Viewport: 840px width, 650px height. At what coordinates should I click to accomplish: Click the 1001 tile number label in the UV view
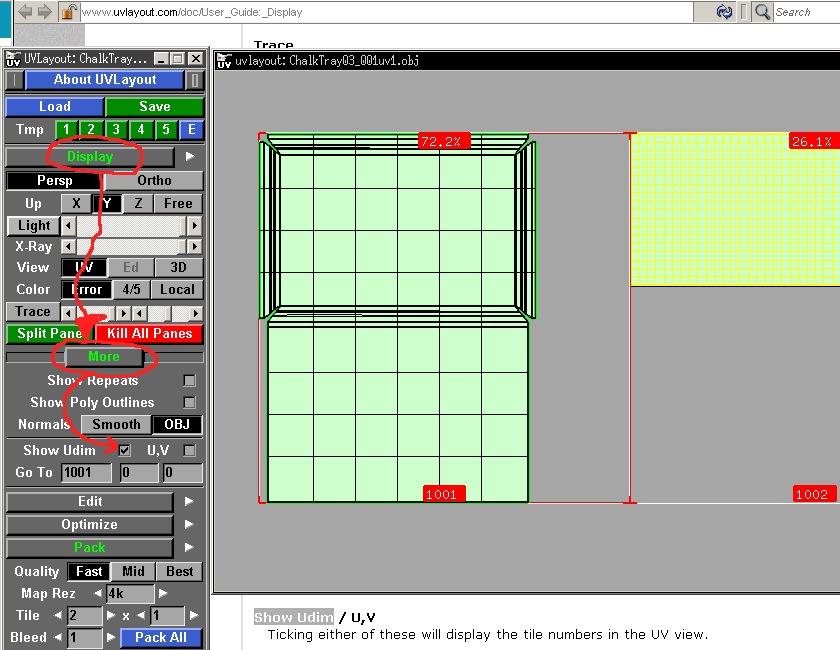point(444,494)
